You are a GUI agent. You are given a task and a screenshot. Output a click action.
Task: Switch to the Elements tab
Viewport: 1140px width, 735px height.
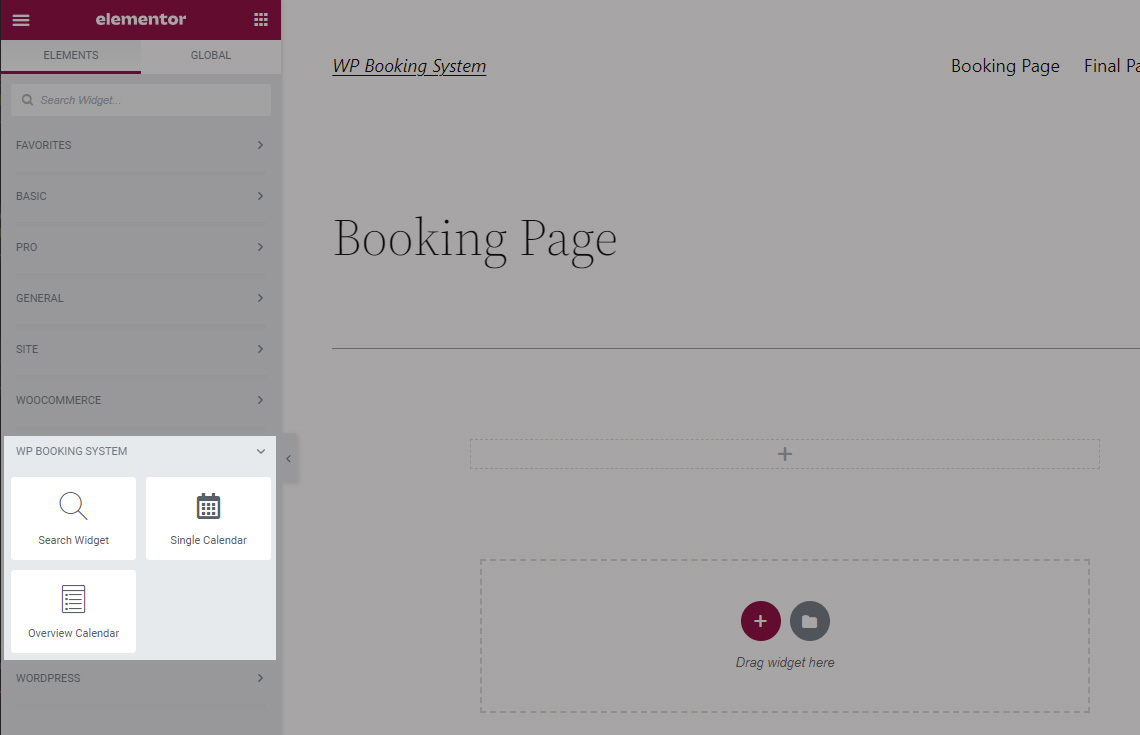[x=71, y=55]
